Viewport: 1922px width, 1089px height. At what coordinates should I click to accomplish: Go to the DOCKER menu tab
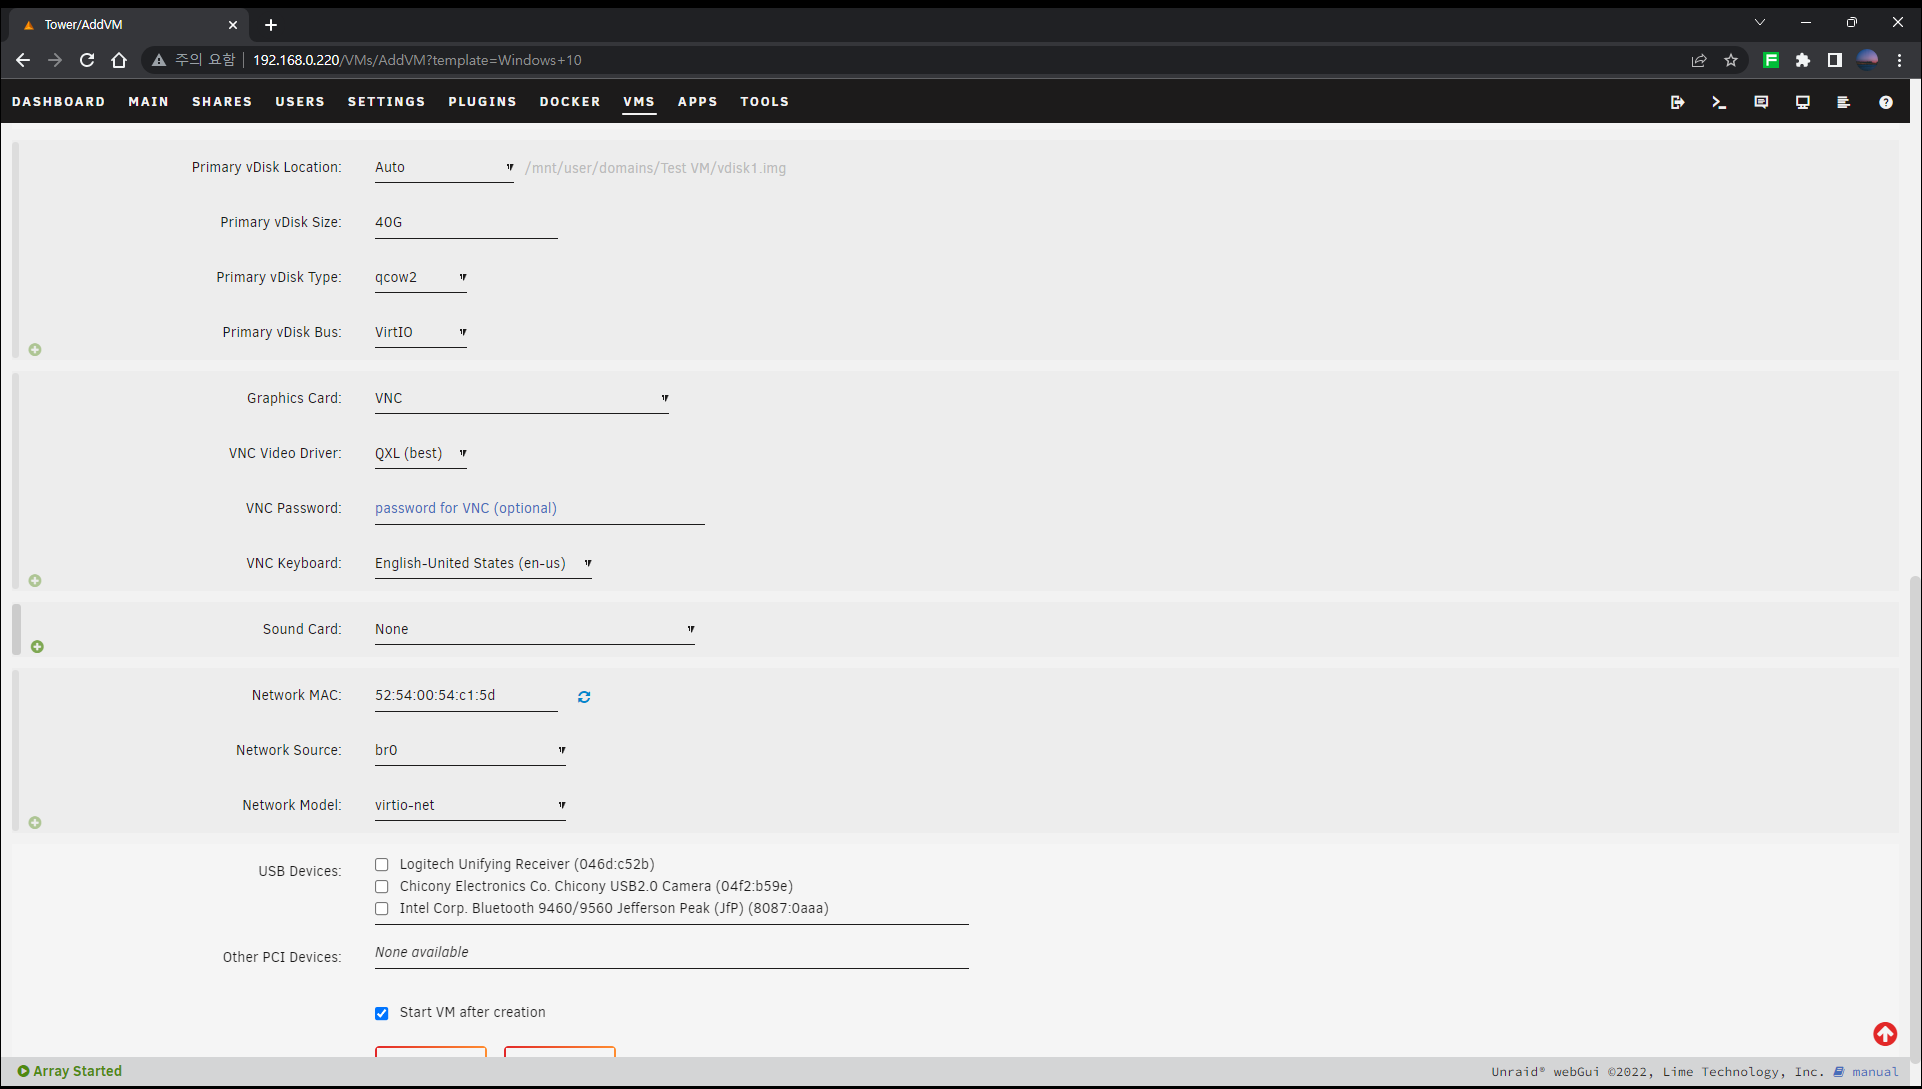point(570,102)
